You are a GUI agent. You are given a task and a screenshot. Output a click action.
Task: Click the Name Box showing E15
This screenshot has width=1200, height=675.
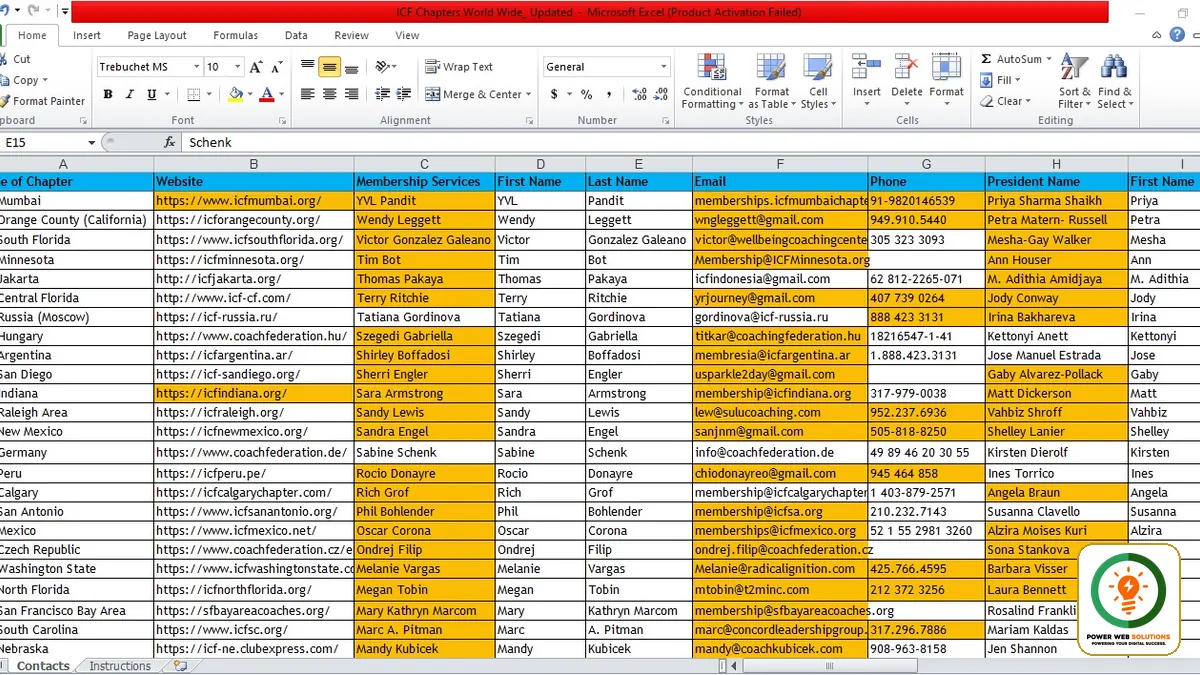click(42, 143)
